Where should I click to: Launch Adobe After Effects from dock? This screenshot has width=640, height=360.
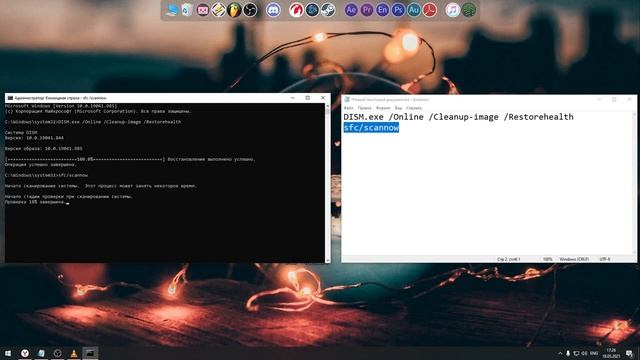(351, 10)
